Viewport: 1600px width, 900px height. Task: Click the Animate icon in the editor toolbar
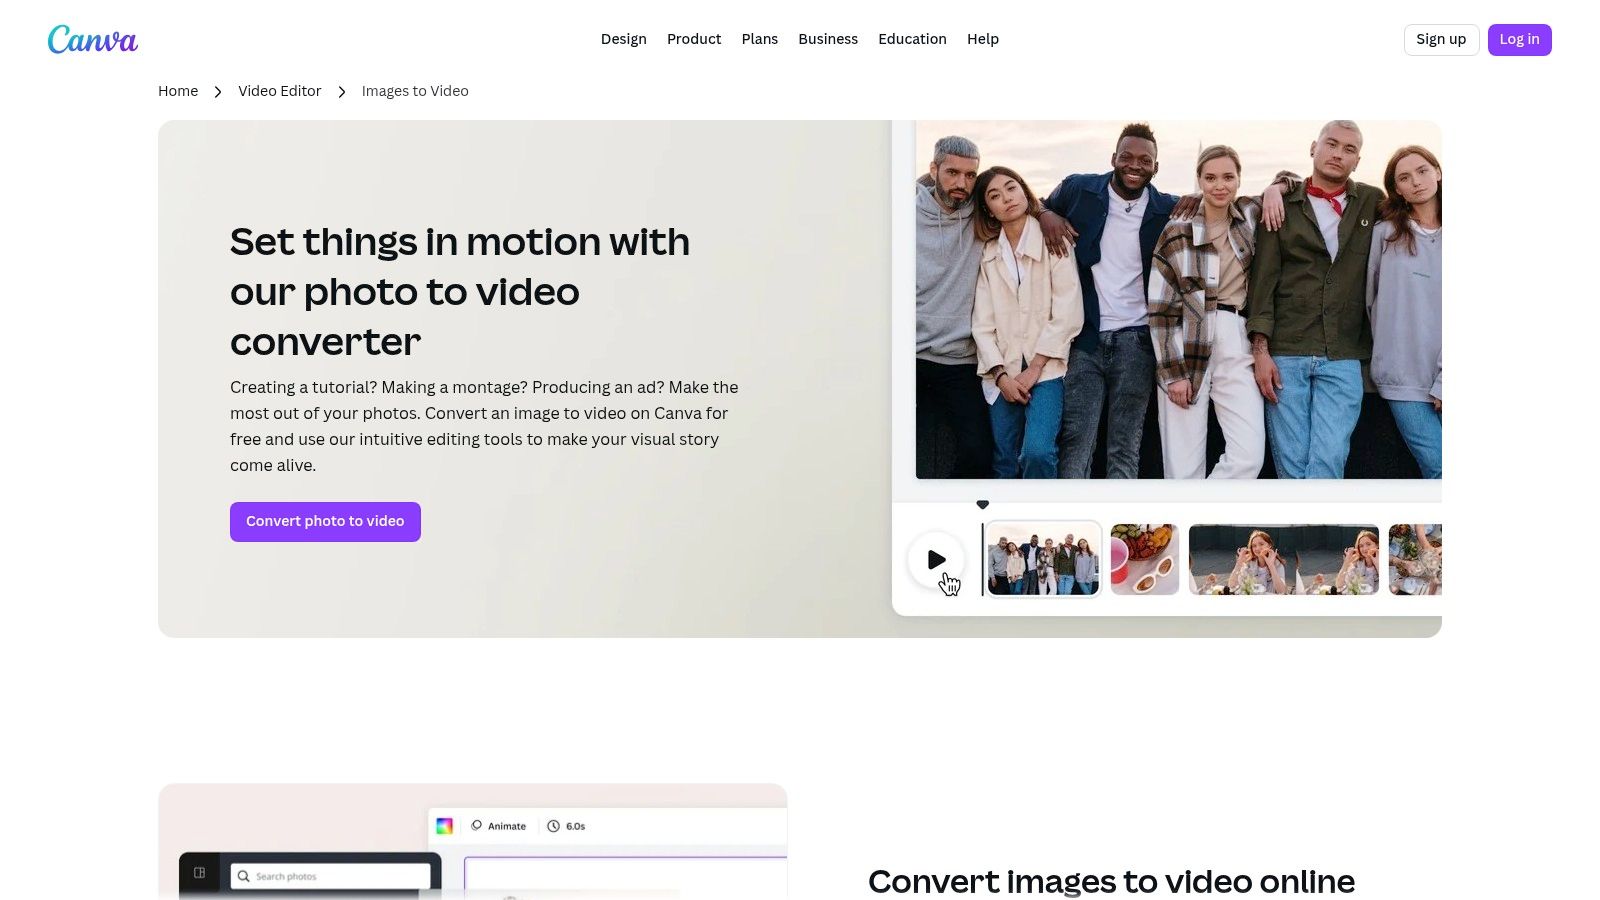476,826
